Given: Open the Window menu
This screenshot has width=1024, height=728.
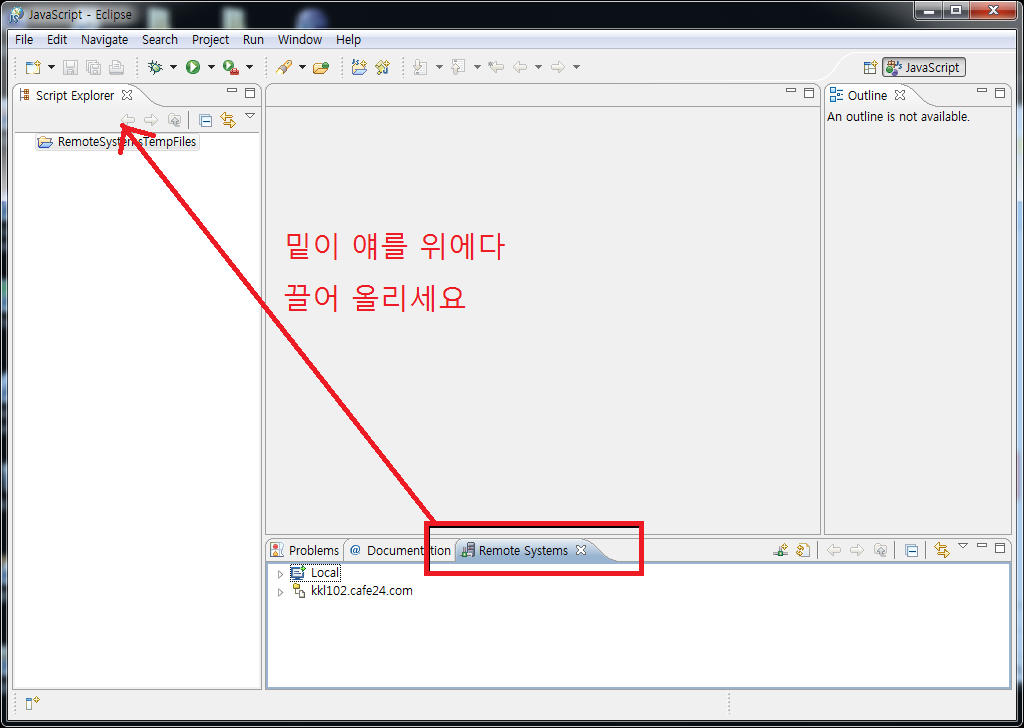Looking at the screenshot, I should [x=299, y=40].
